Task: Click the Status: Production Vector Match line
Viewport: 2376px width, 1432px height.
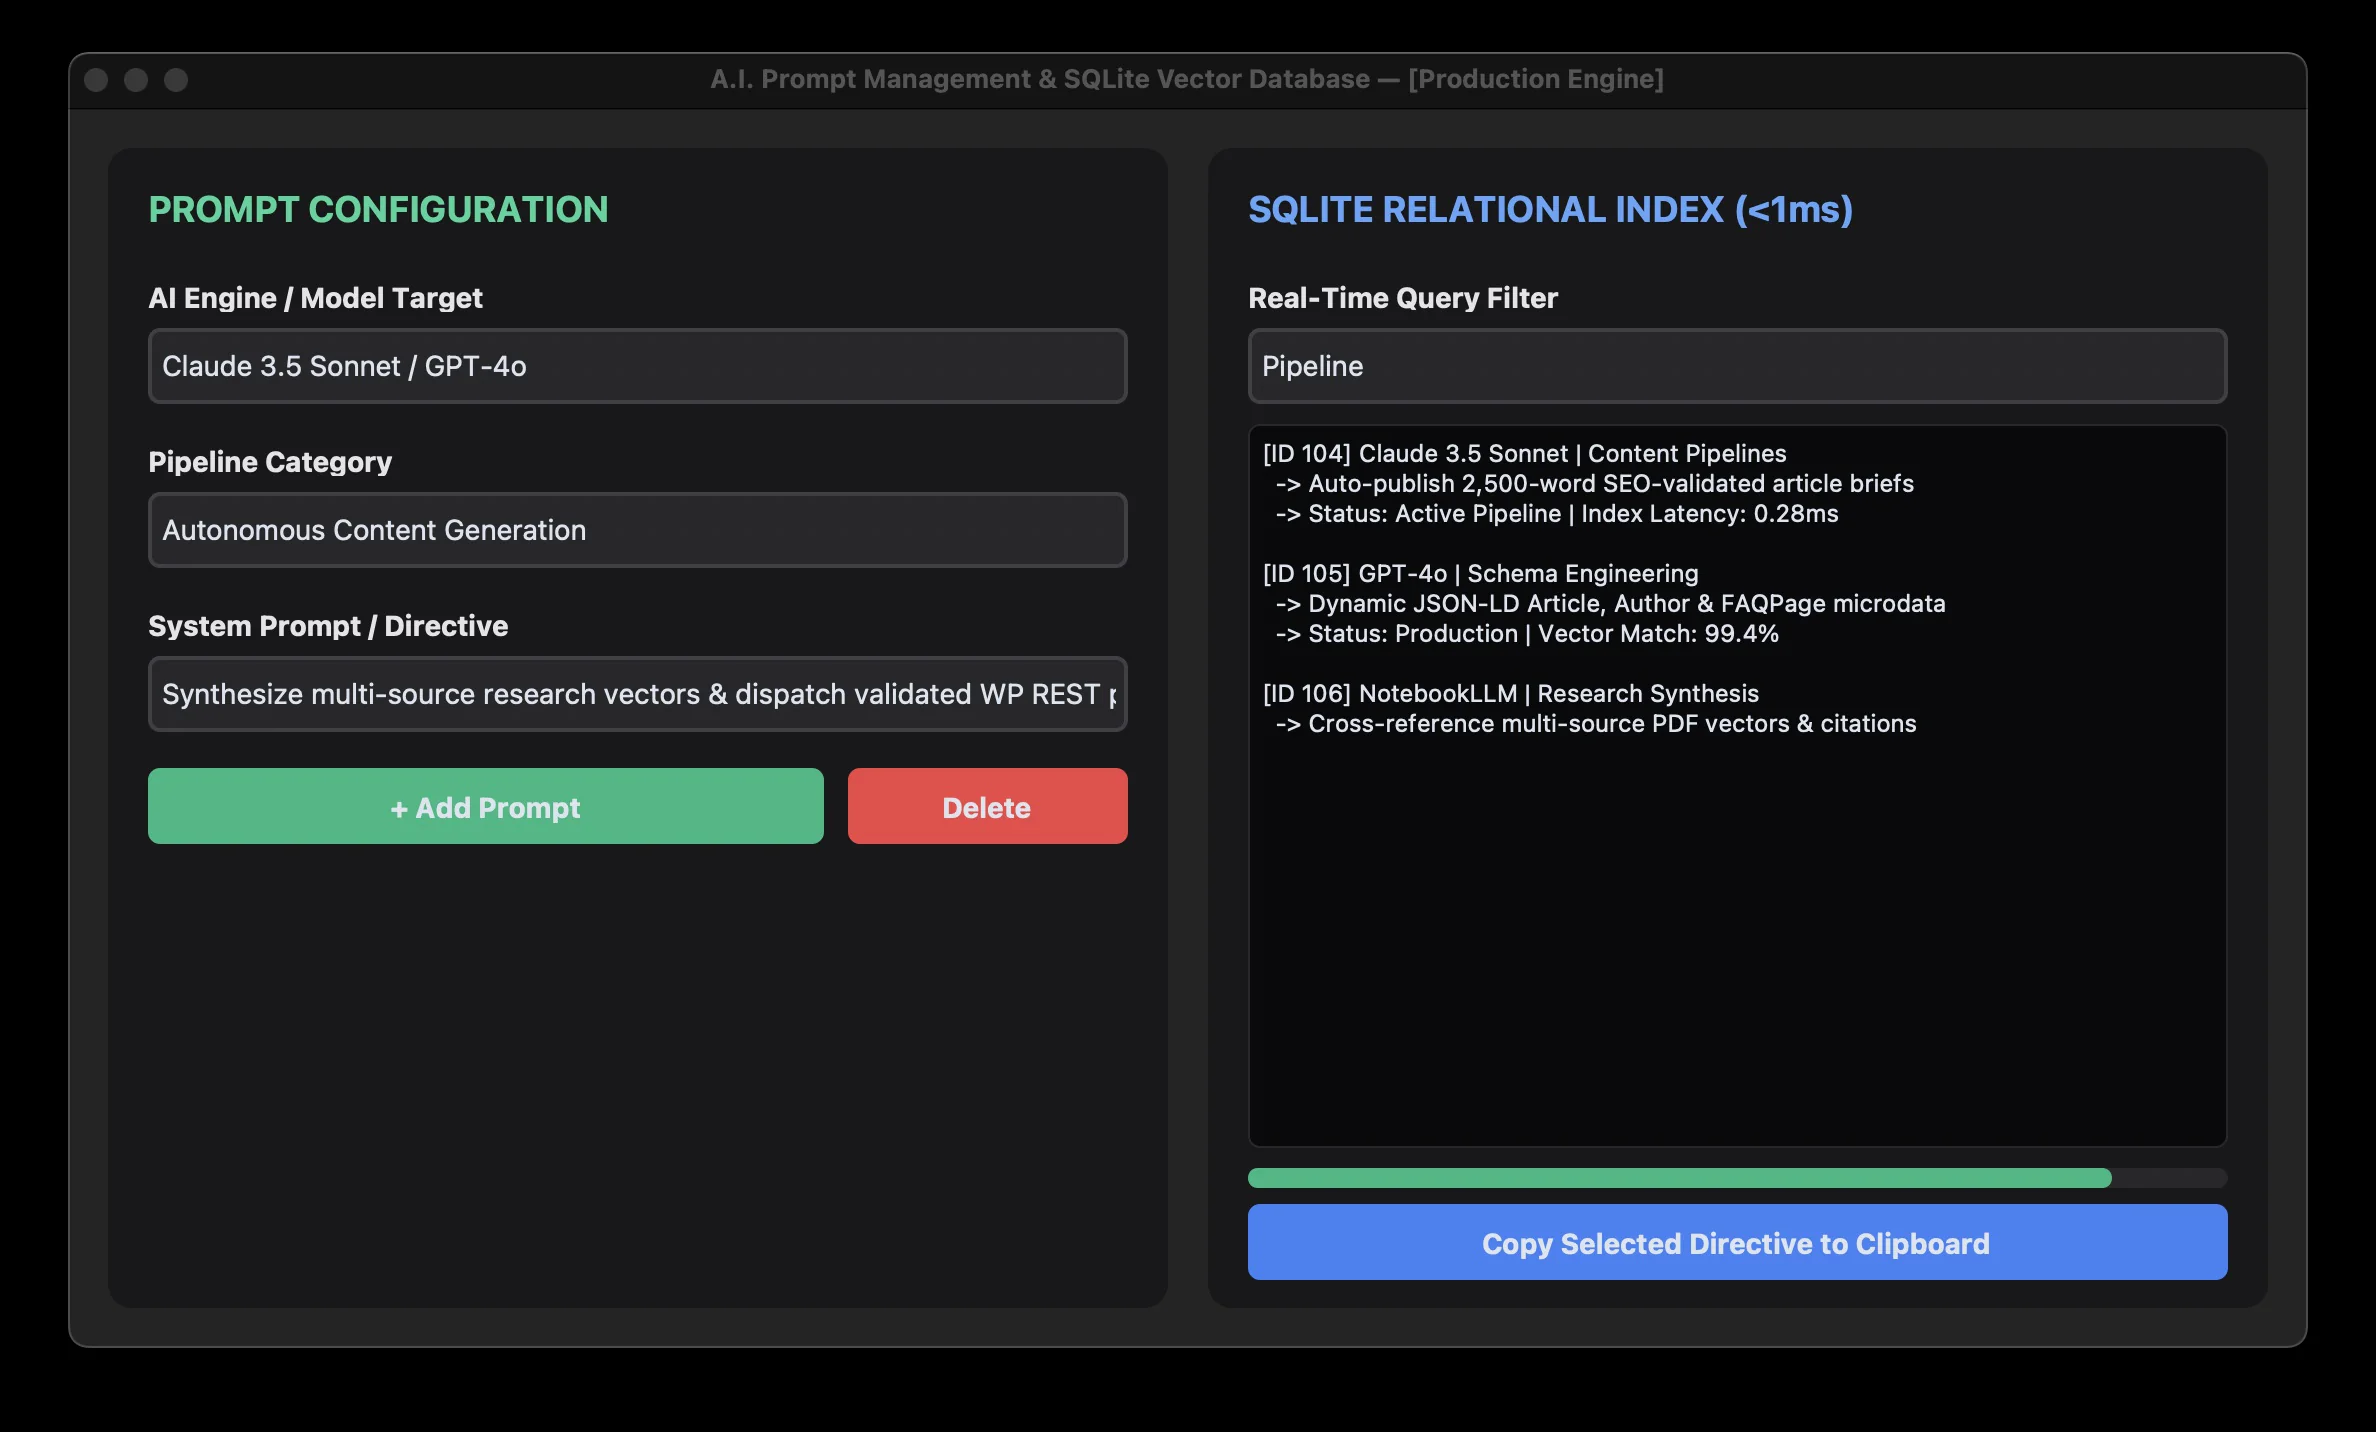Action: (x=1527, y=633)
